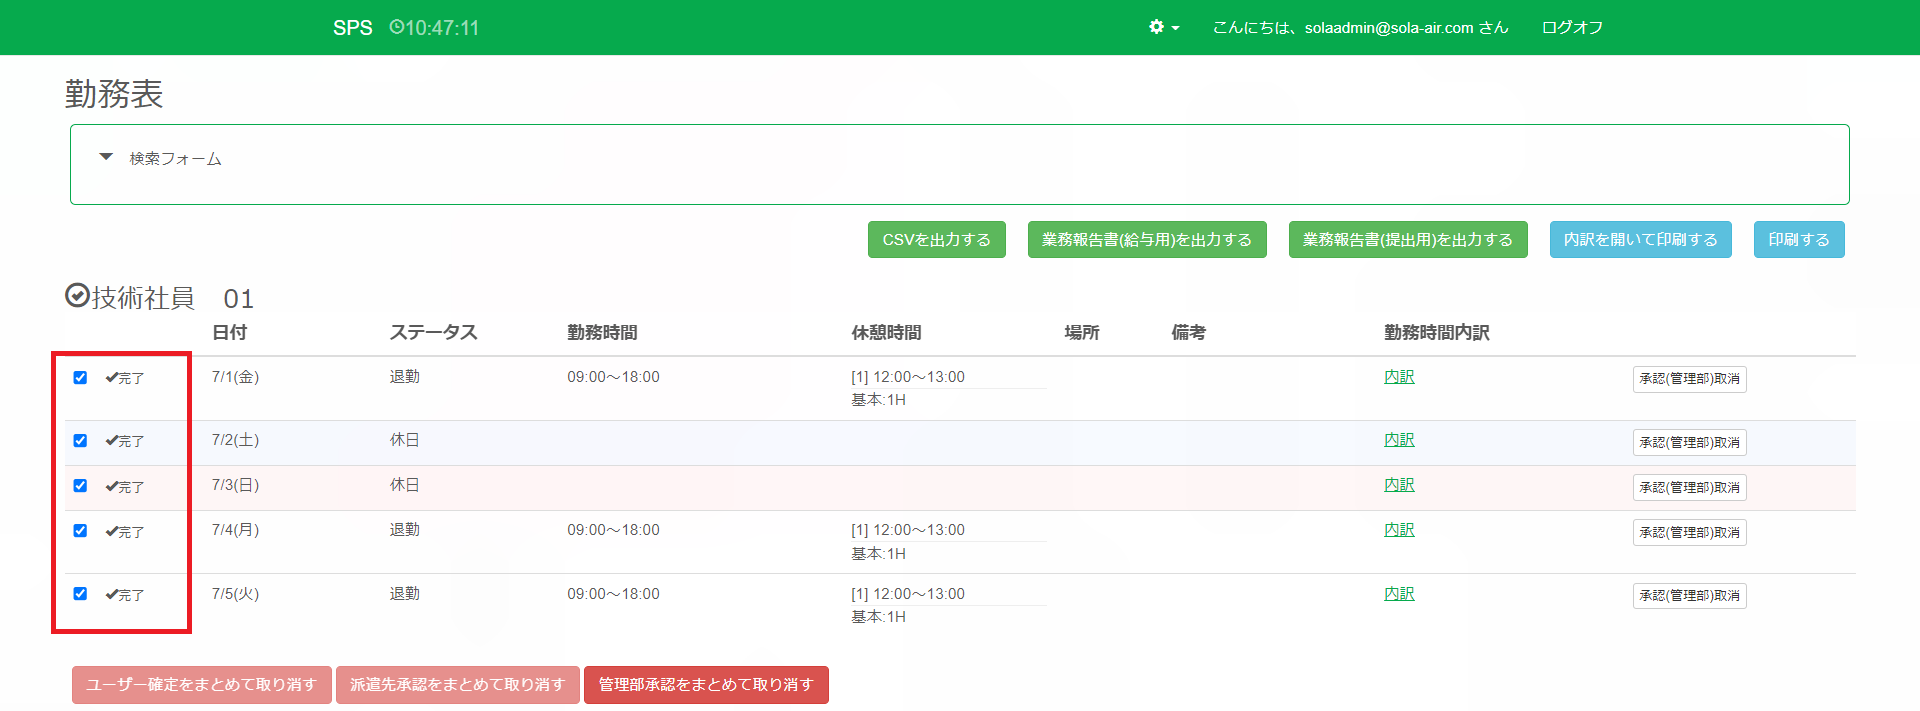Click the clock icon beside the time
This screenshot has height=711, width=1920.
pos(396,27)
